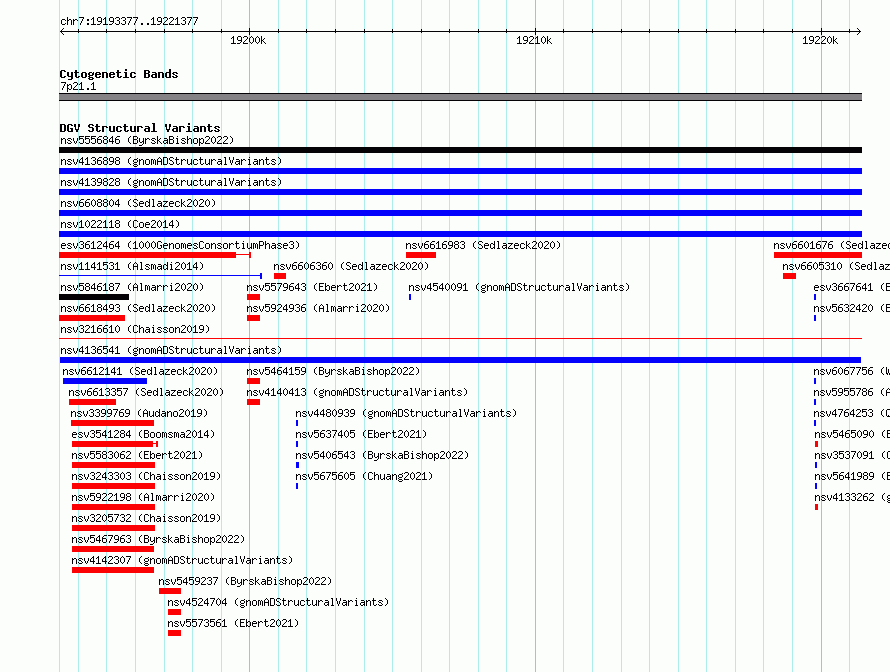The width and height of the screenshot is (890, 672).
Task: Click nsv4480939 (gnomADStructuralVariants) label
Action: (x=406, y=413)
